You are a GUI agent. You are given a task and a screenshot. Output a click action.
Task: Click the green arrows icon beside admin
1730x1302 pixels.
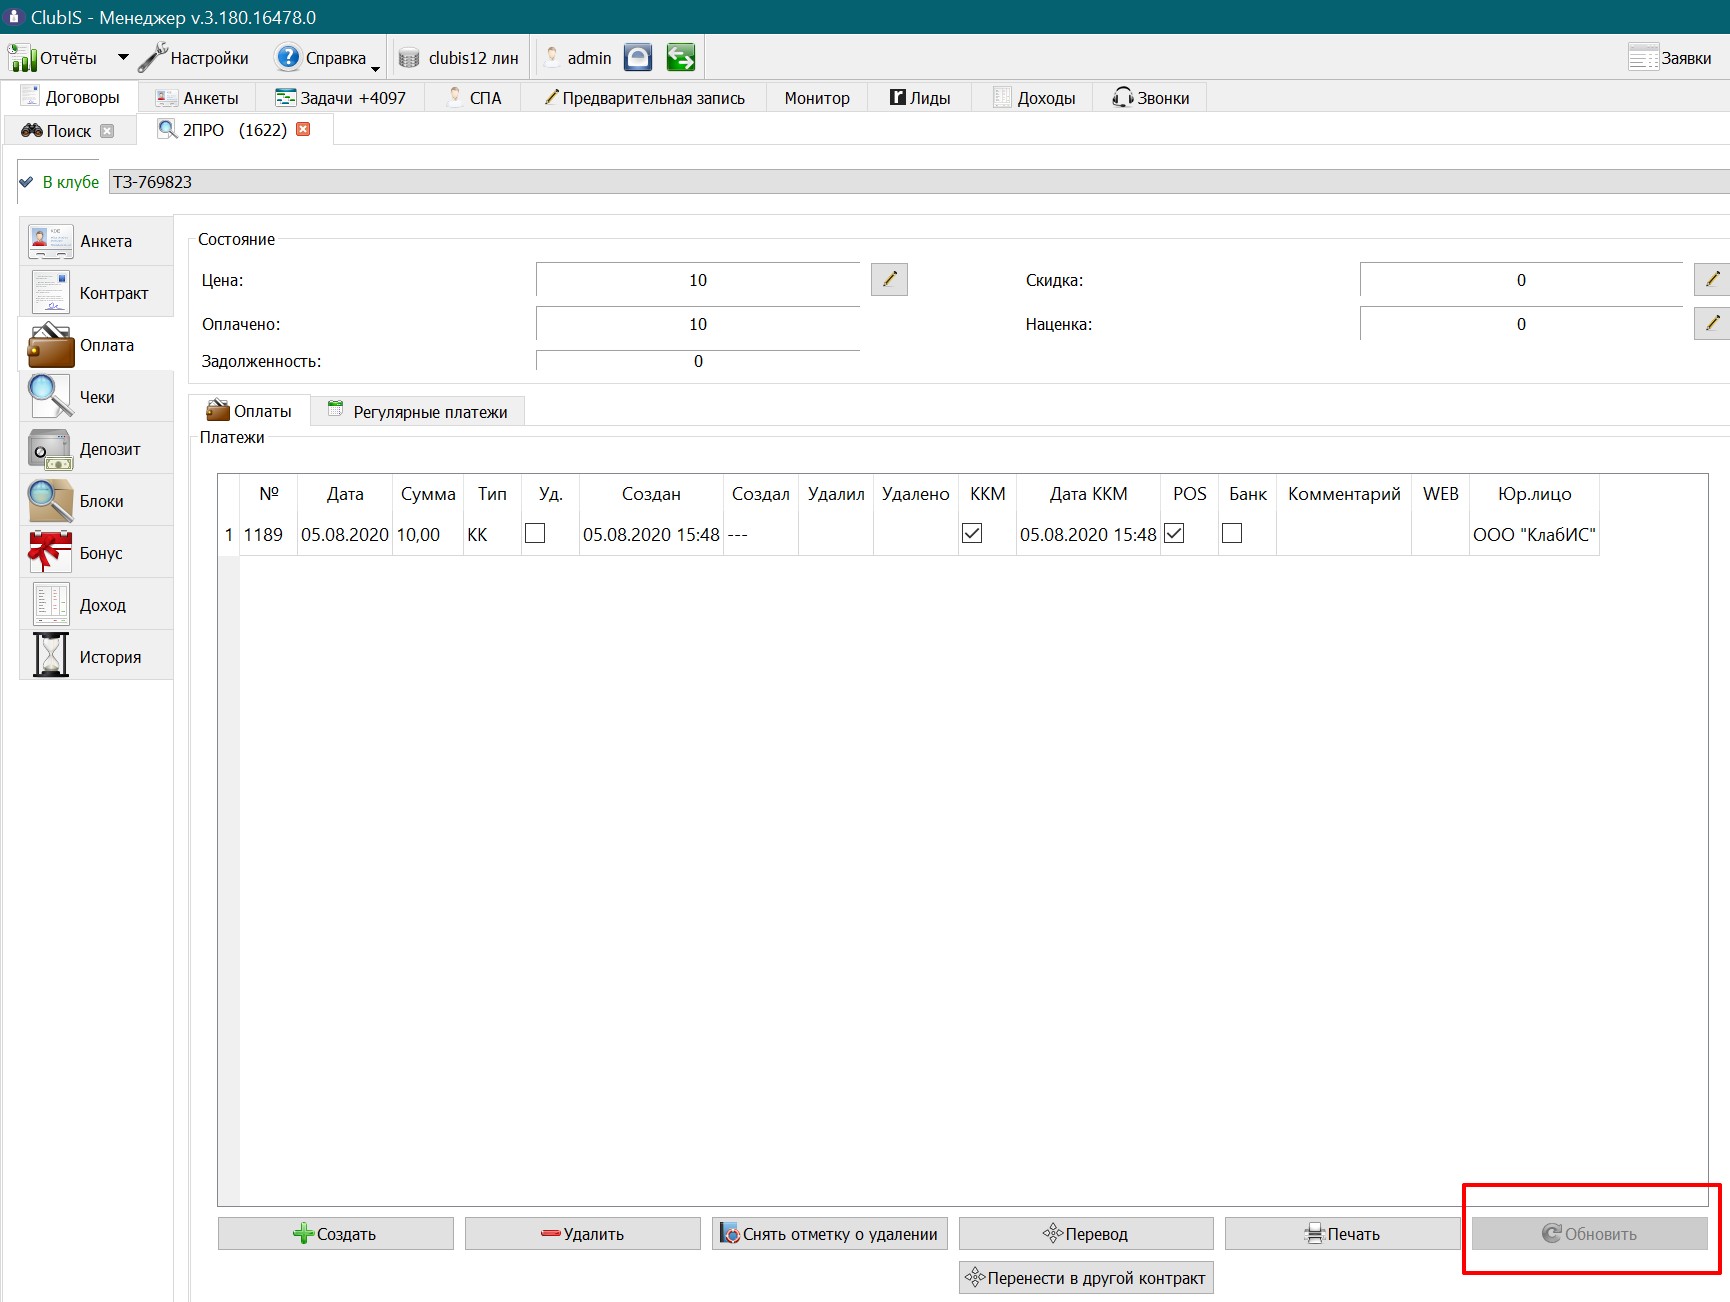coord(681,58)
